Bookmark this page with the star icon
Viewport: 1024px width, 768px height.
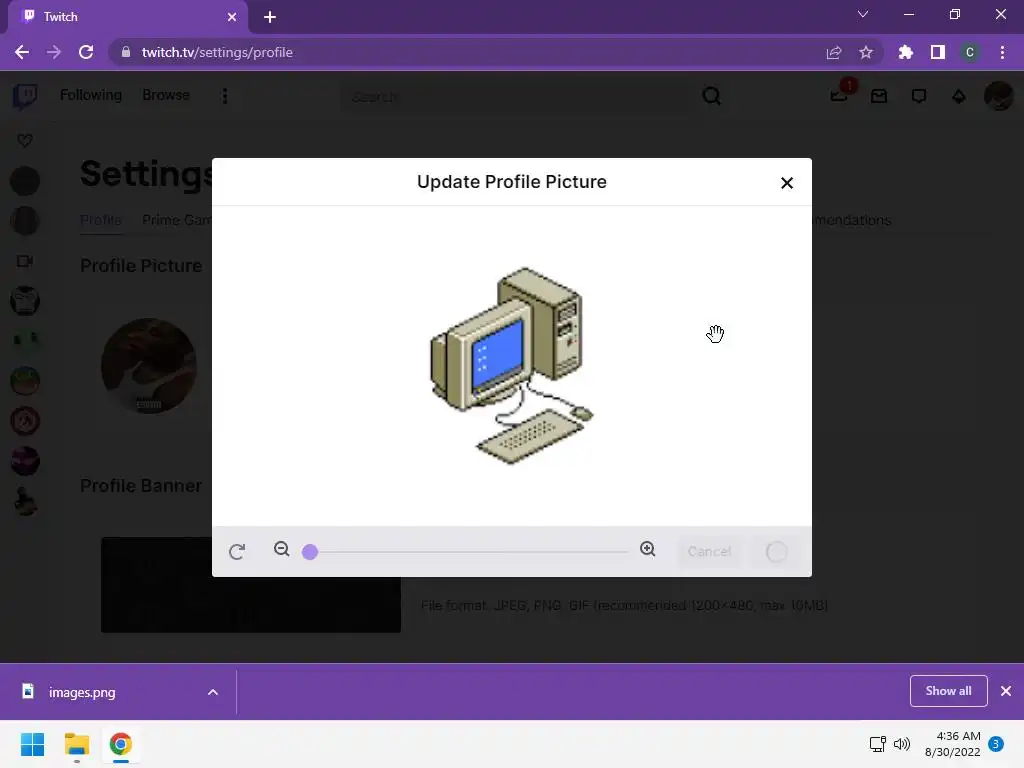tap(866, 52)
